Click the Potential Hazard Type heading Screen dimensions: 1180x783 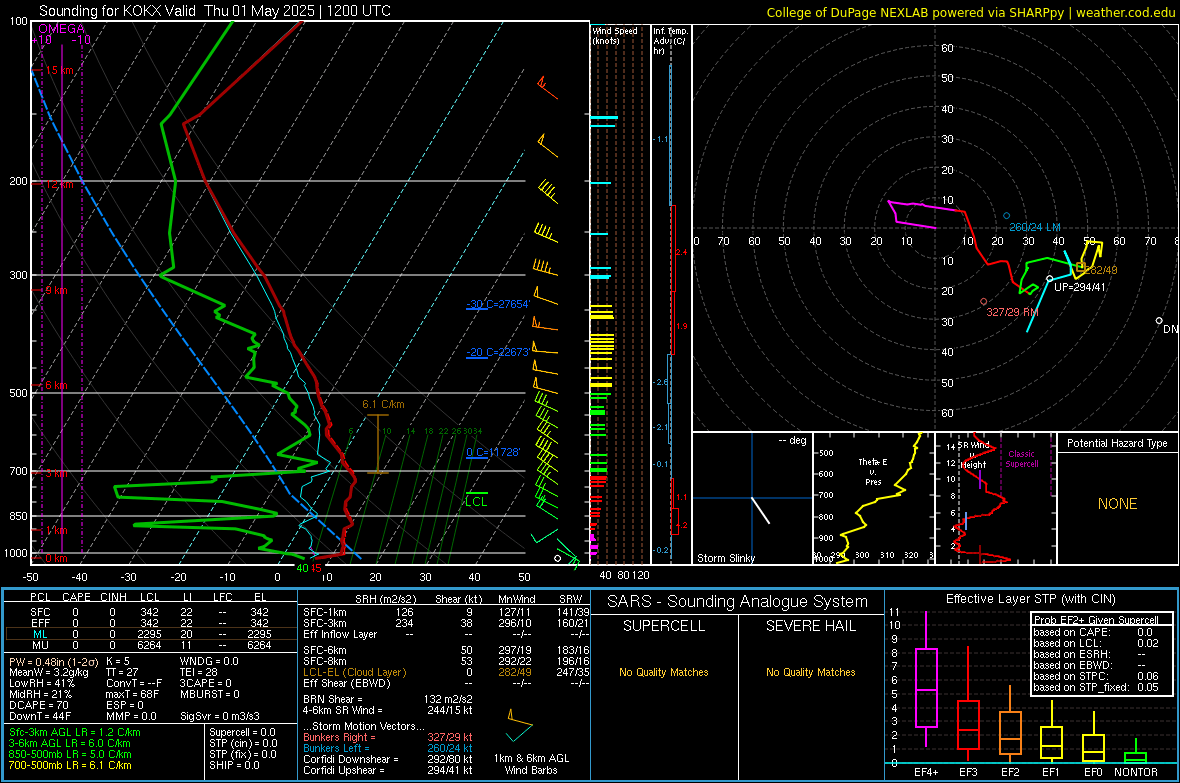1118,443
